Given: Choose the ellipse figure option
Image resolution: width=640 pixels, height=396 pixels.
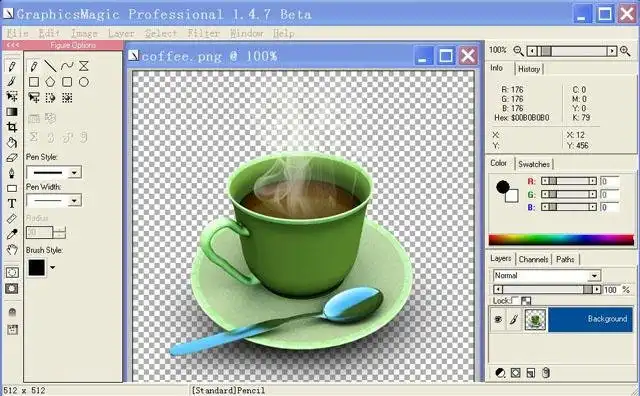Looking at the screenshot, I should coord(84,82).
